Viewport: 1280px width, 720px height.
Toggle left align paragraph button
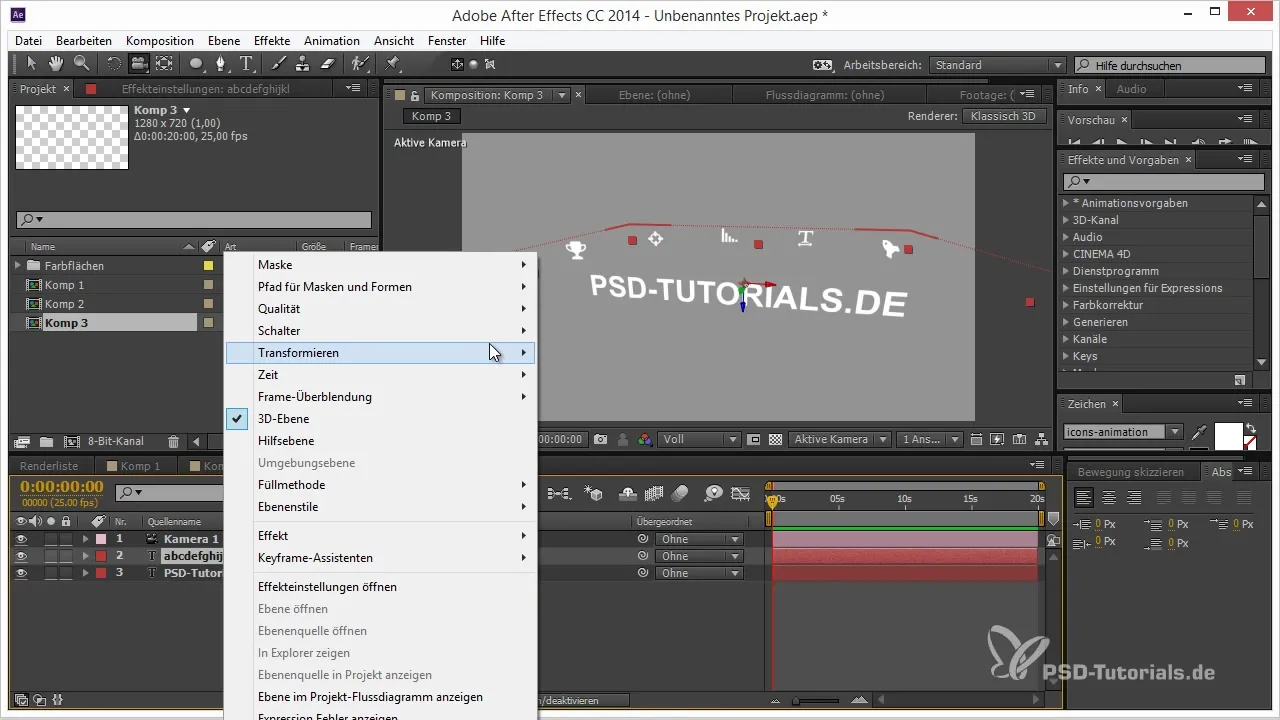point(1084,497)
